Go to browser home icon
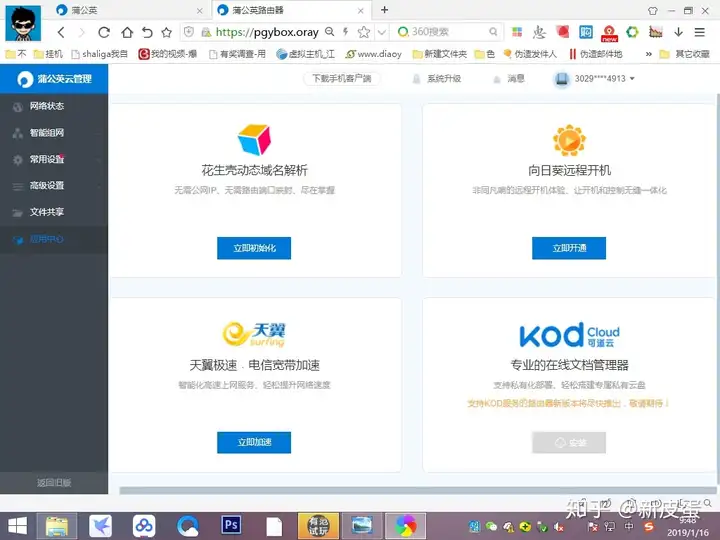The image size is (720, 540). (127, 32)
